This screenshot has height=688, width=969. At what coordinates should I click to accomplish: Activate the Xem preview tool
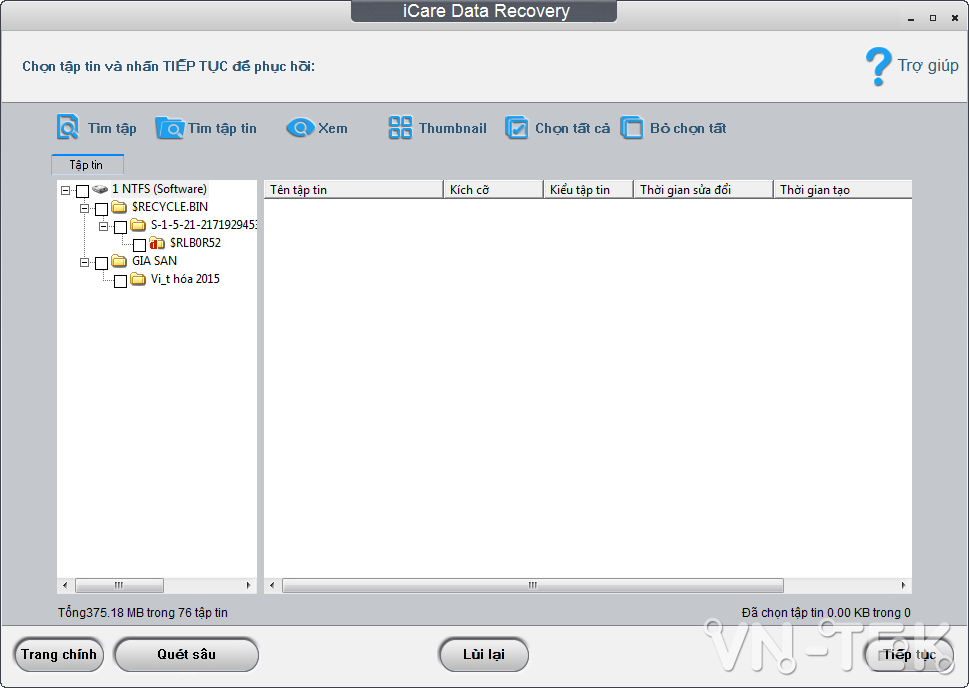(x=300, y=127)
